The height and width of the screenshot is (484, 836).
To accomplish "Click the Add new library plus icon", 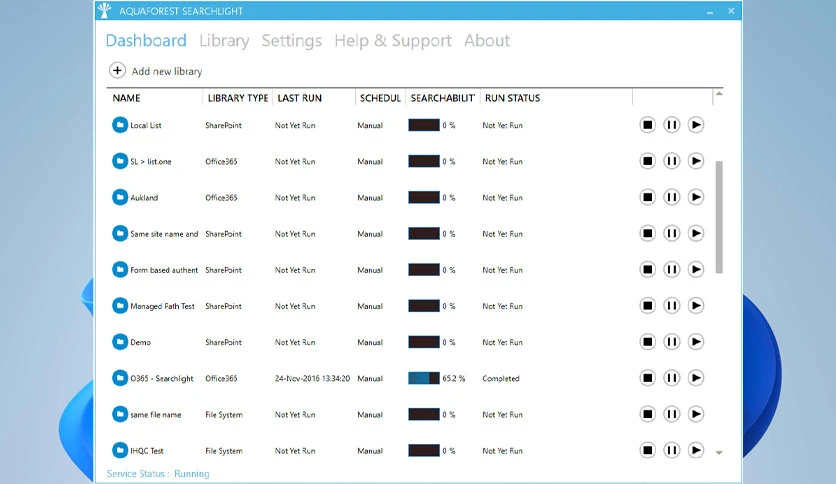I will click(x=117, y=70).
